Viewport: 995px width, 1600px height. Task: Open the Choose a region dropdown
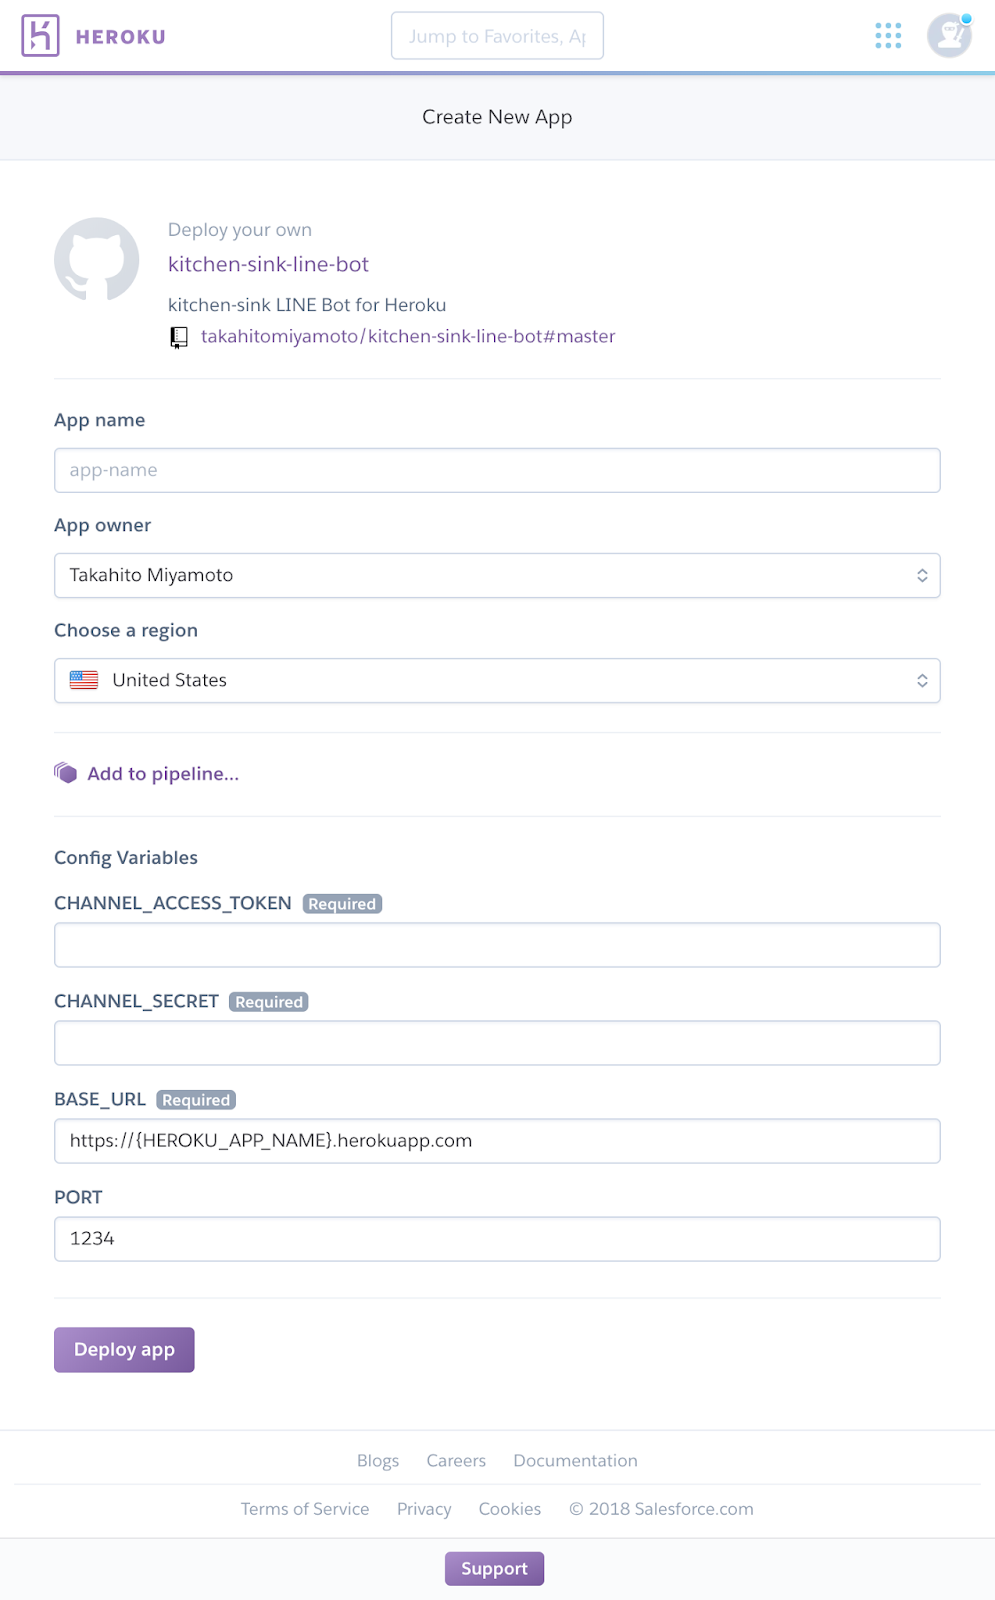tap(497, 680)
